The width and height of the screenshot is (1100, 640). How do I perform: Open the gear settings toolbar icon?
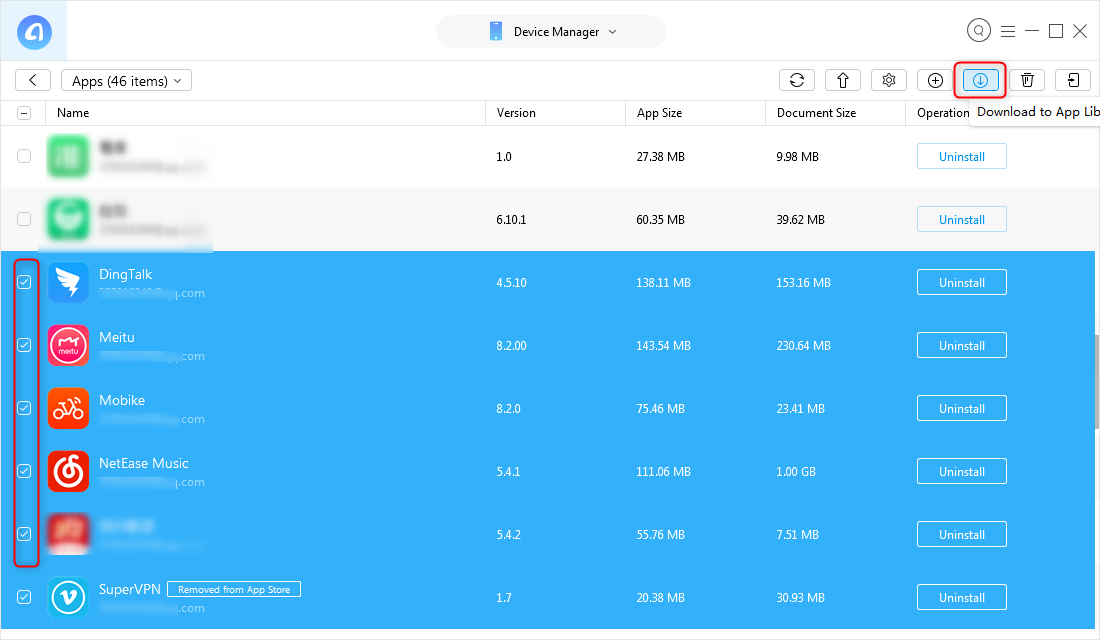[889, 81]
